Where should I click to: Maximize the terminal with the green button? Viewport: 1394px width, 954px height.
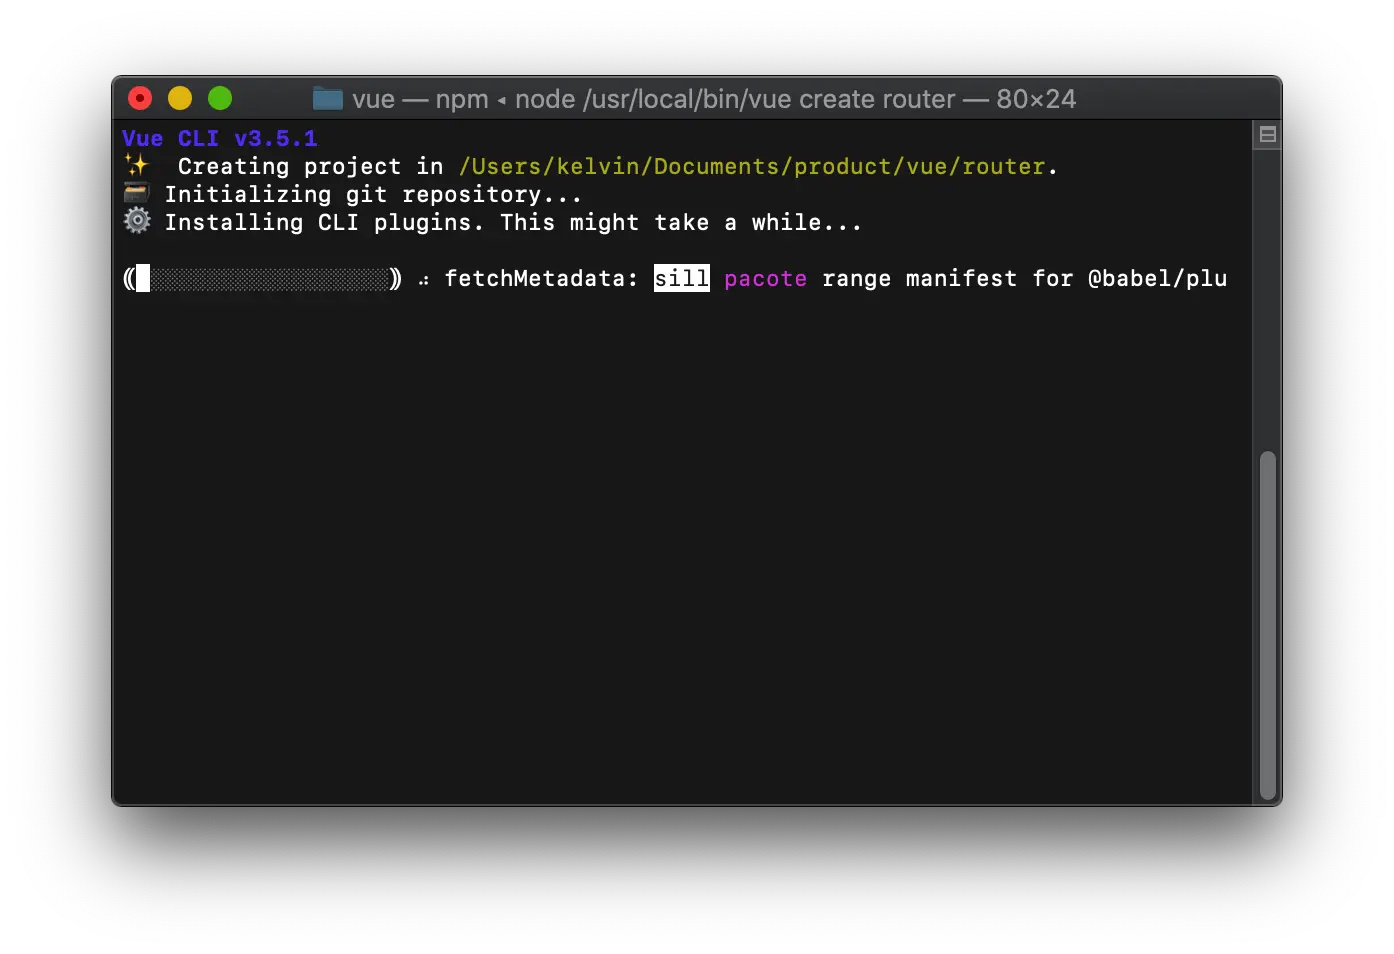(220, 98)
